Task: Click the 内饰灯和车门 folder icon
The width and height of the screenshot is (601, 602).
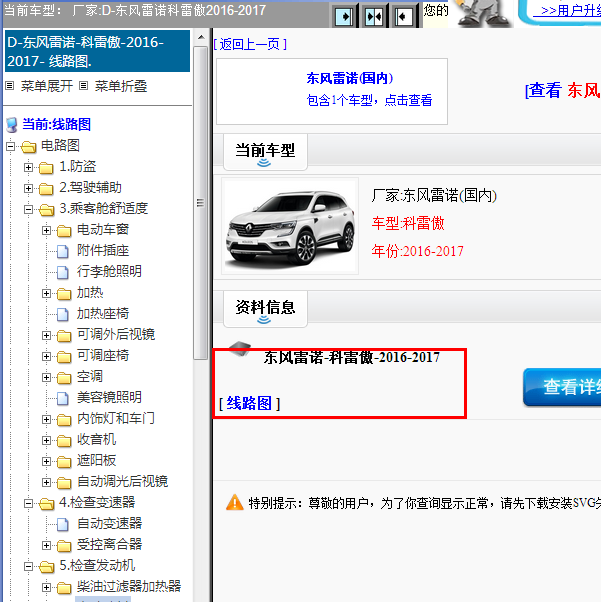Action: tap(64, 420)
